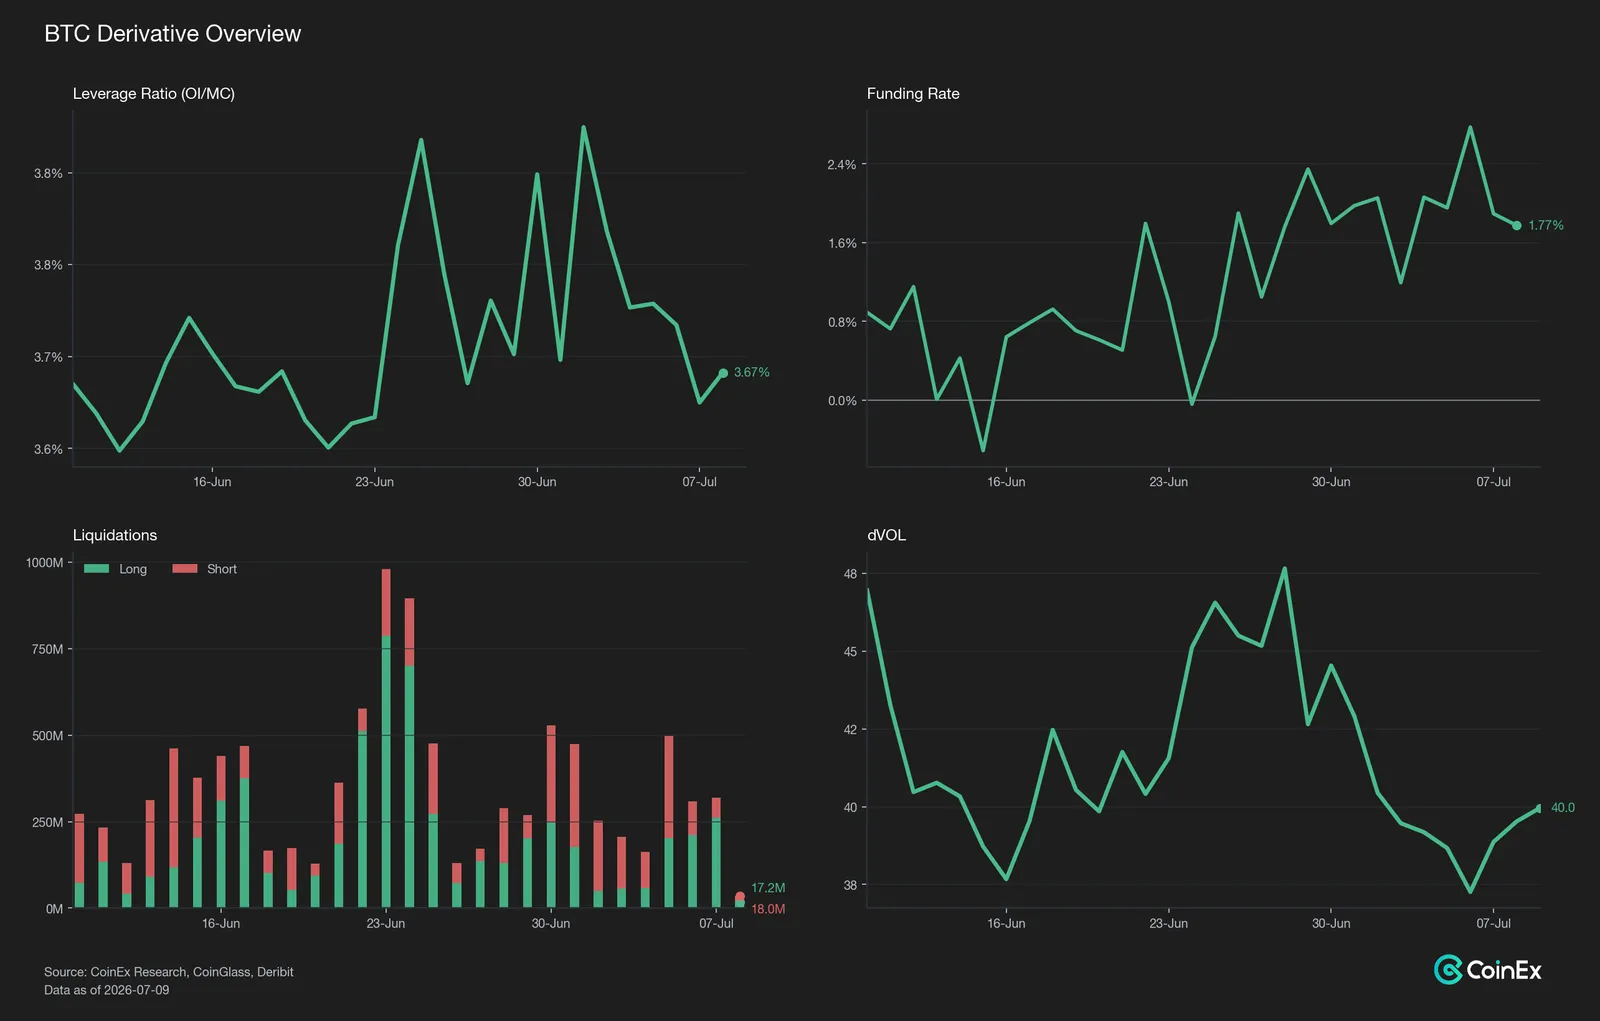
Task: Click the Funding Rate line's last data point
Action: click(1517, 226)
